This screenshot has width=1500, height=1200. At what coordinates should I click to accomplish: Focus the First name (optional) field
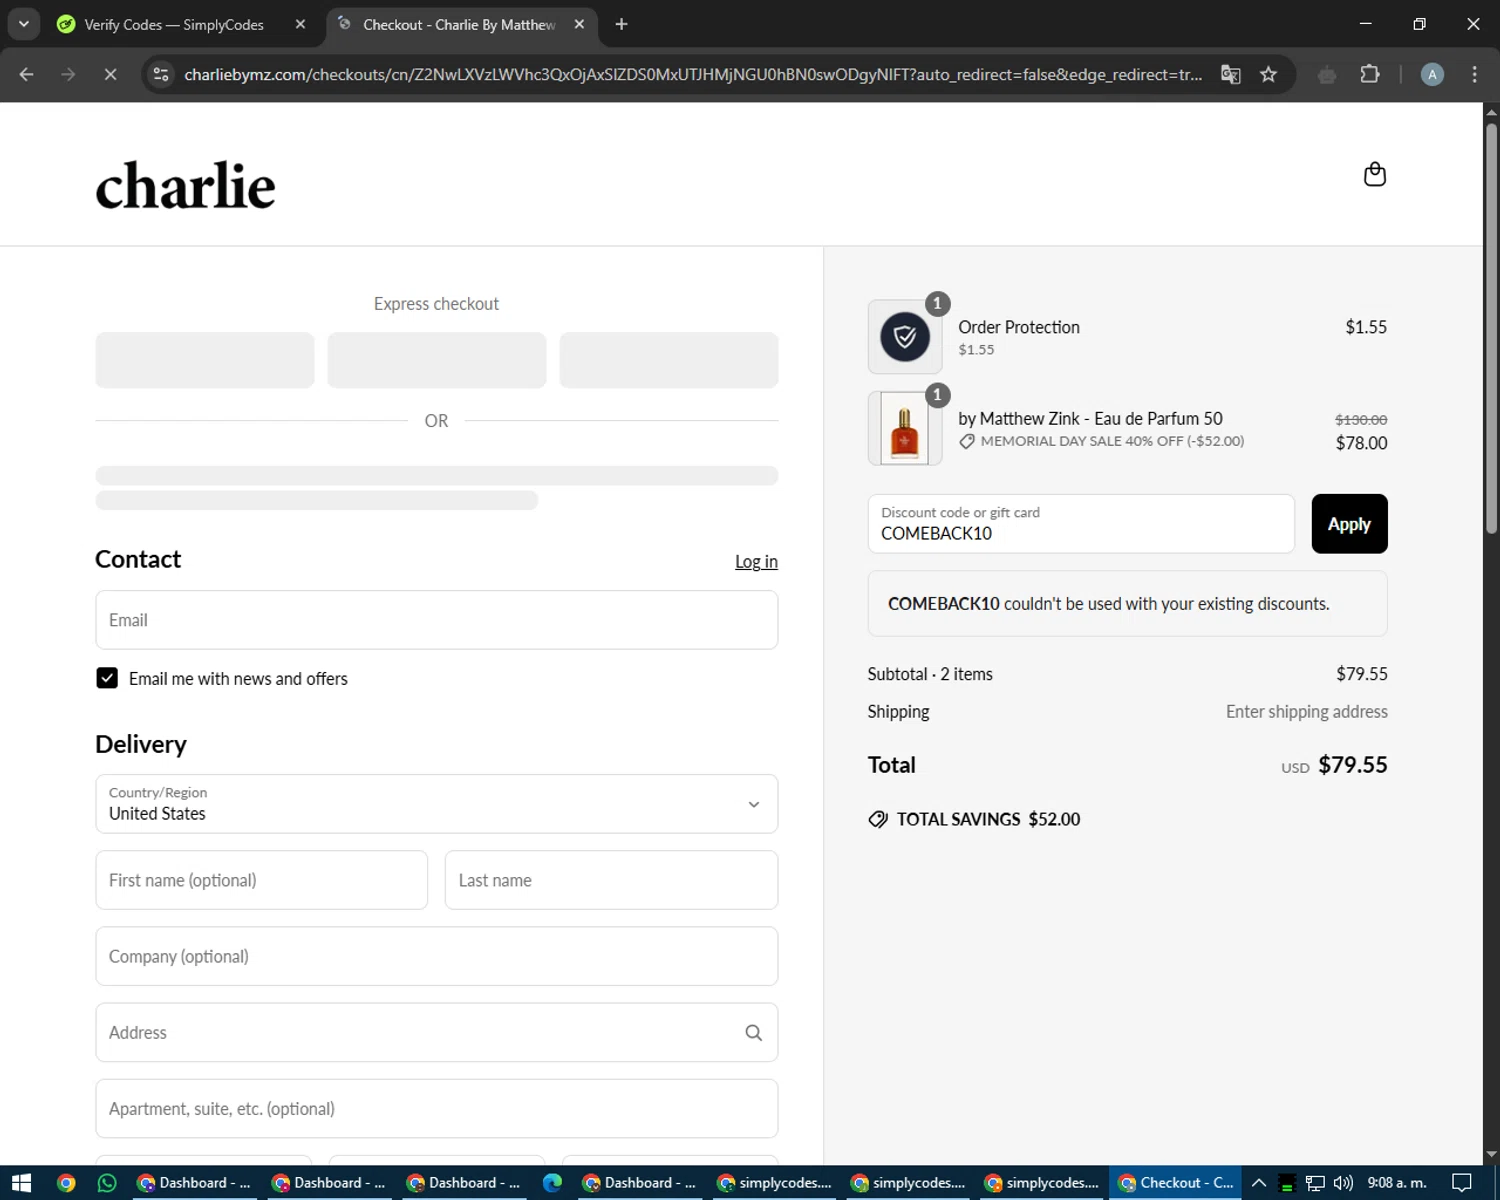coord(262,880)
